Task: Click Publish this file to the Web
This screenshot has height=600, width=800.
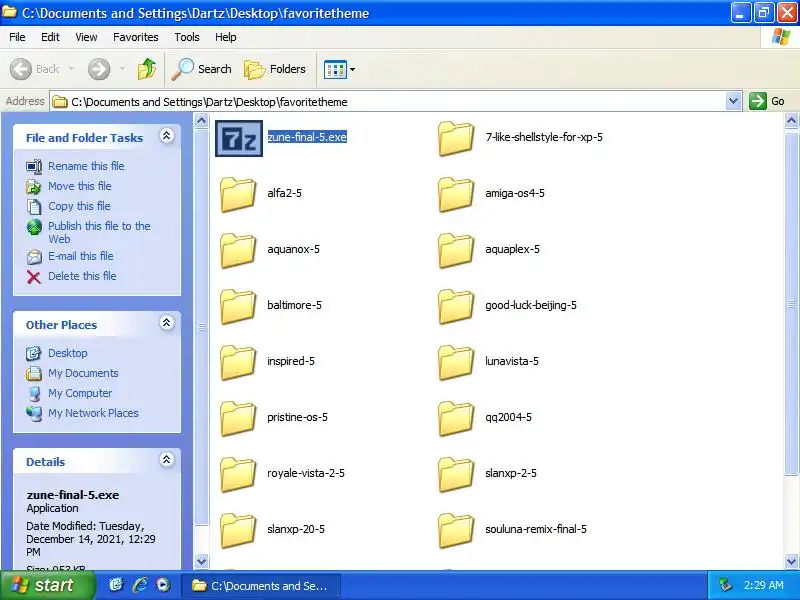Action: [99, 232]
